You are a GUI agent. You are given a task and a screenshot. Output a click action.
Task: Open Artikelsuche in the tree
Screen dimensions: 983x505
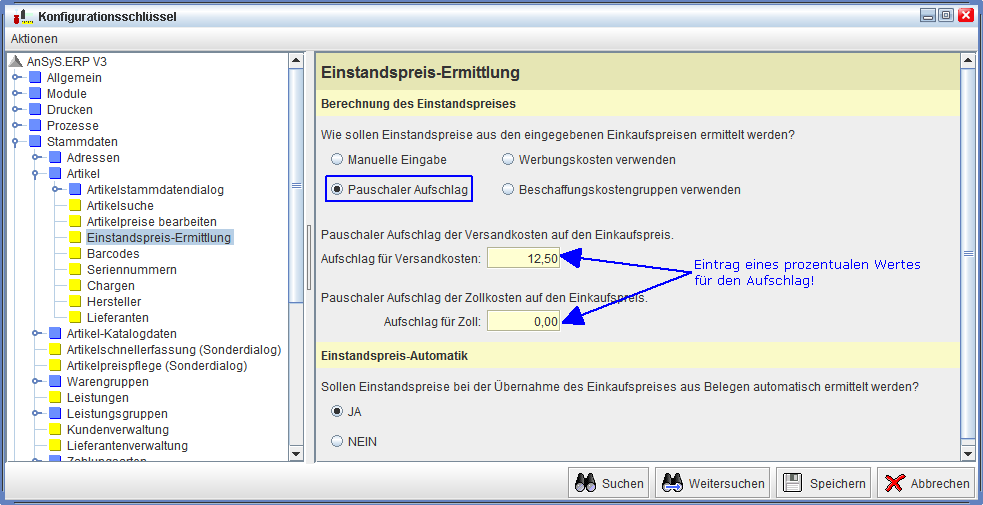(120, 206)
